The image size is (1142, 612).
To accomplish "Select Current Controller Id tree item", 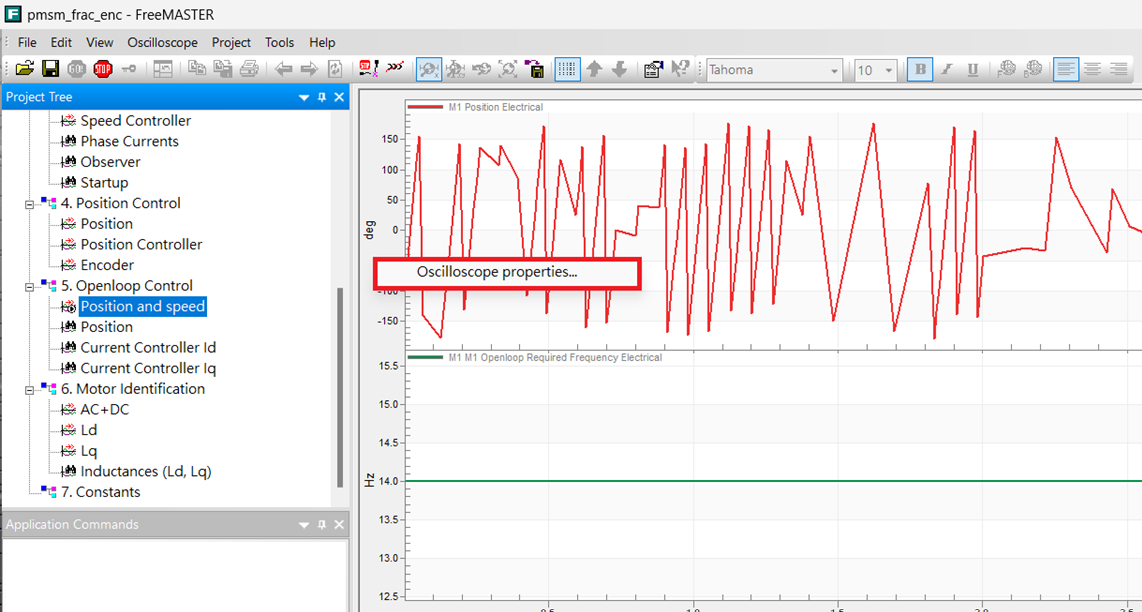I will pos(148,347).
